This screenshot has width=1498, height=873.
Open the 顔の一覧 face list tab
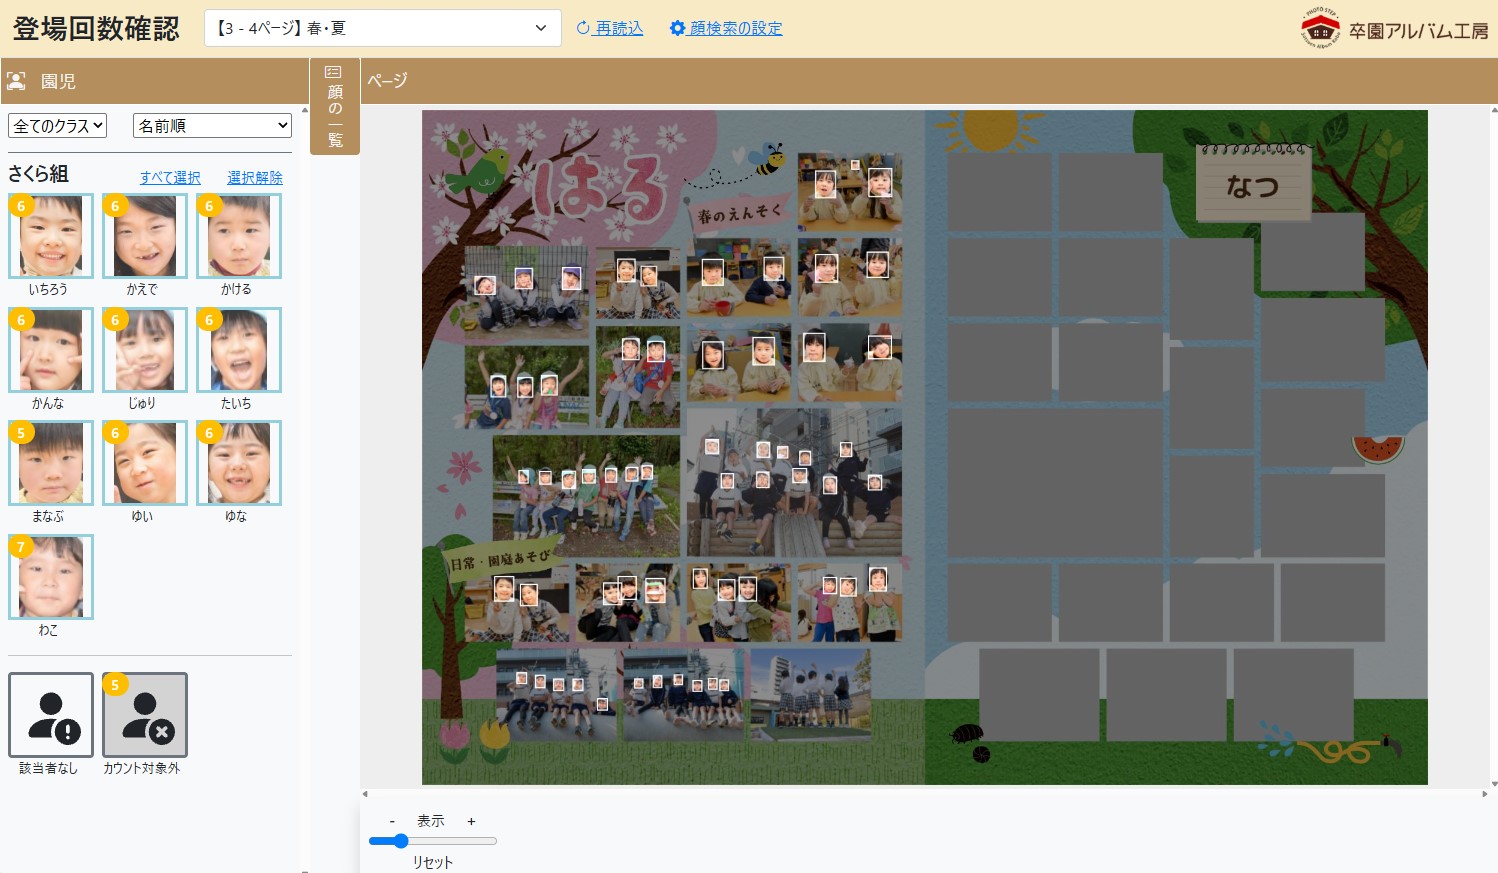(x=335, y=106)
